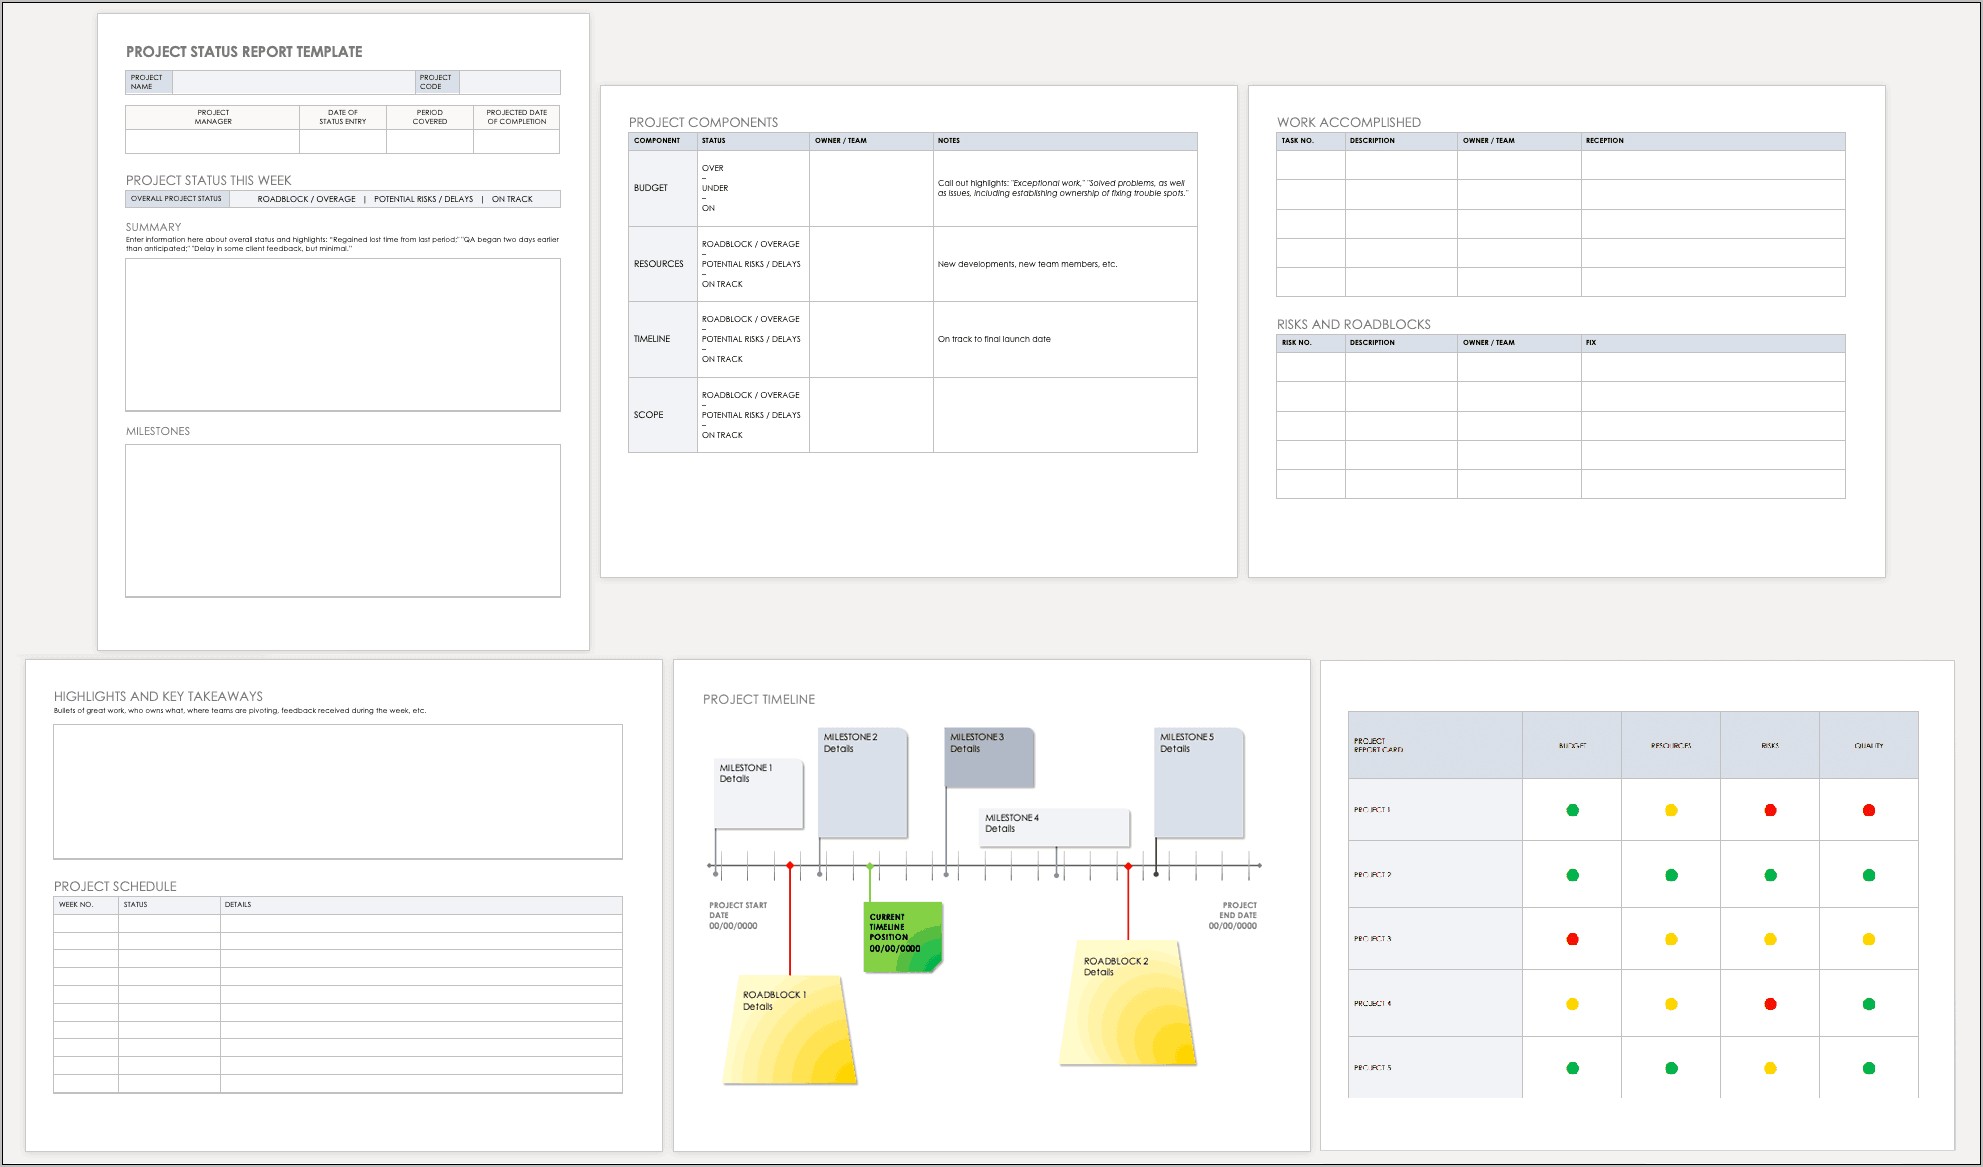The image size is (1983, 1167).
Task: Click the yellow Roadblock 2 note
Action: [1127, 1003]
